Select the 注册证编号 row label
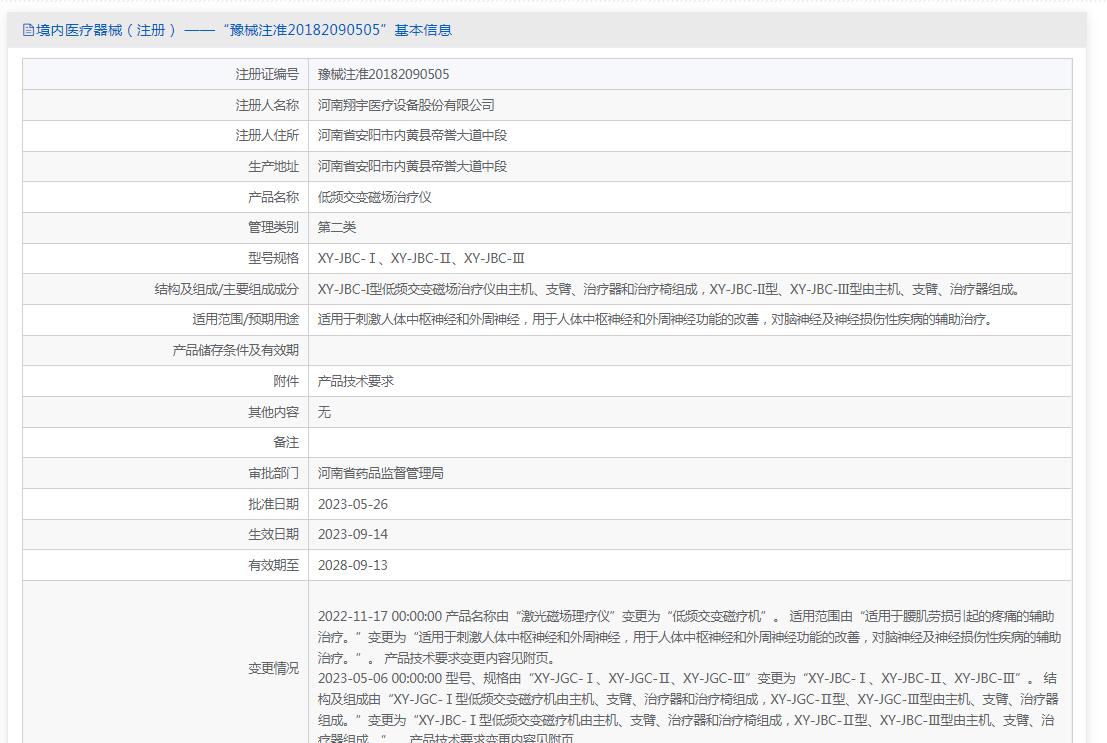The width and height of the screenshot is (1107, 743). coord(267,74)
